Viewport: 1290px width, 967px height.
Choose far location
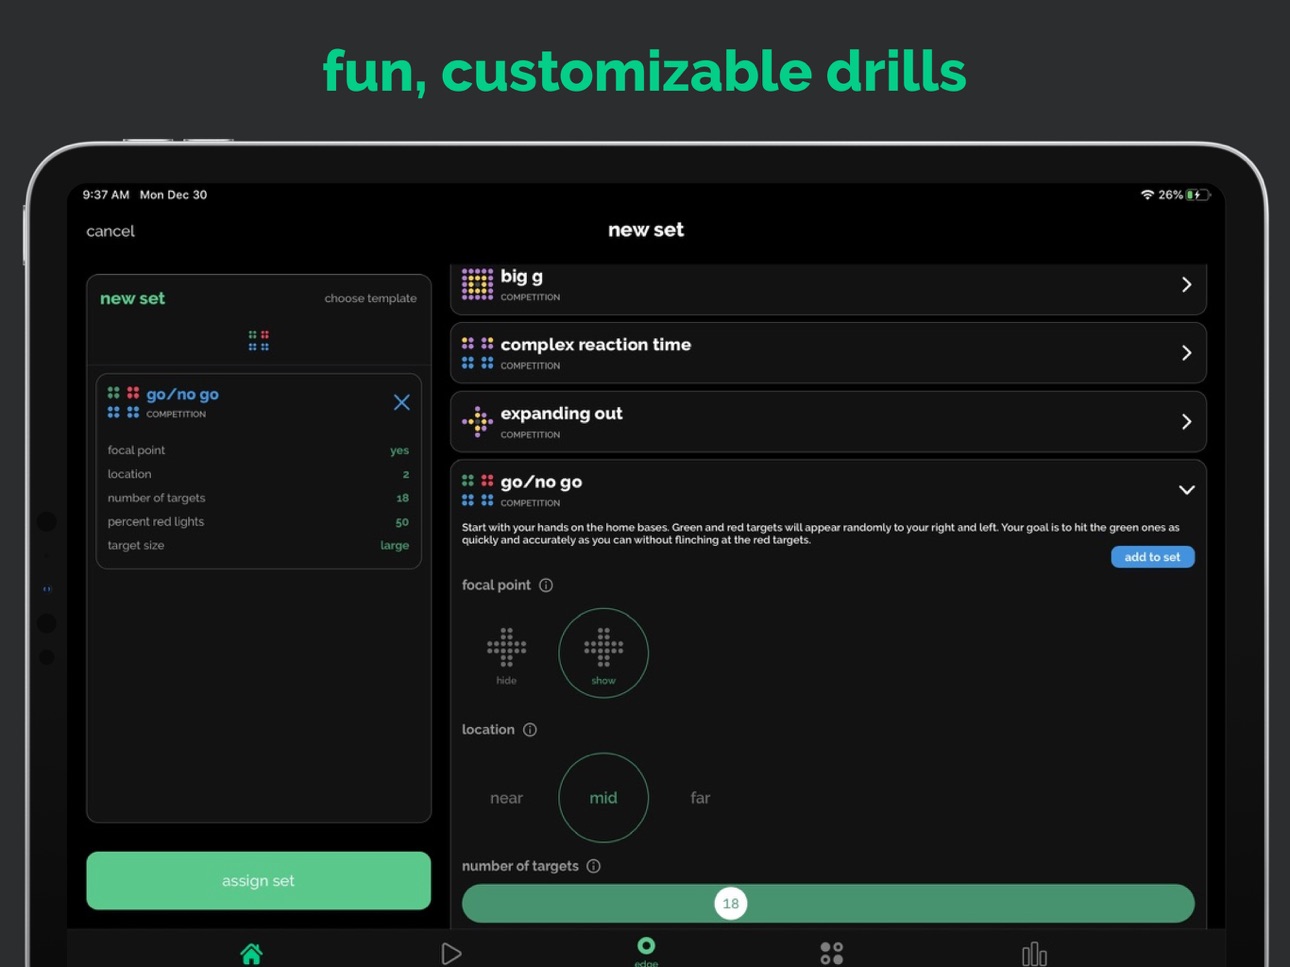700,798
